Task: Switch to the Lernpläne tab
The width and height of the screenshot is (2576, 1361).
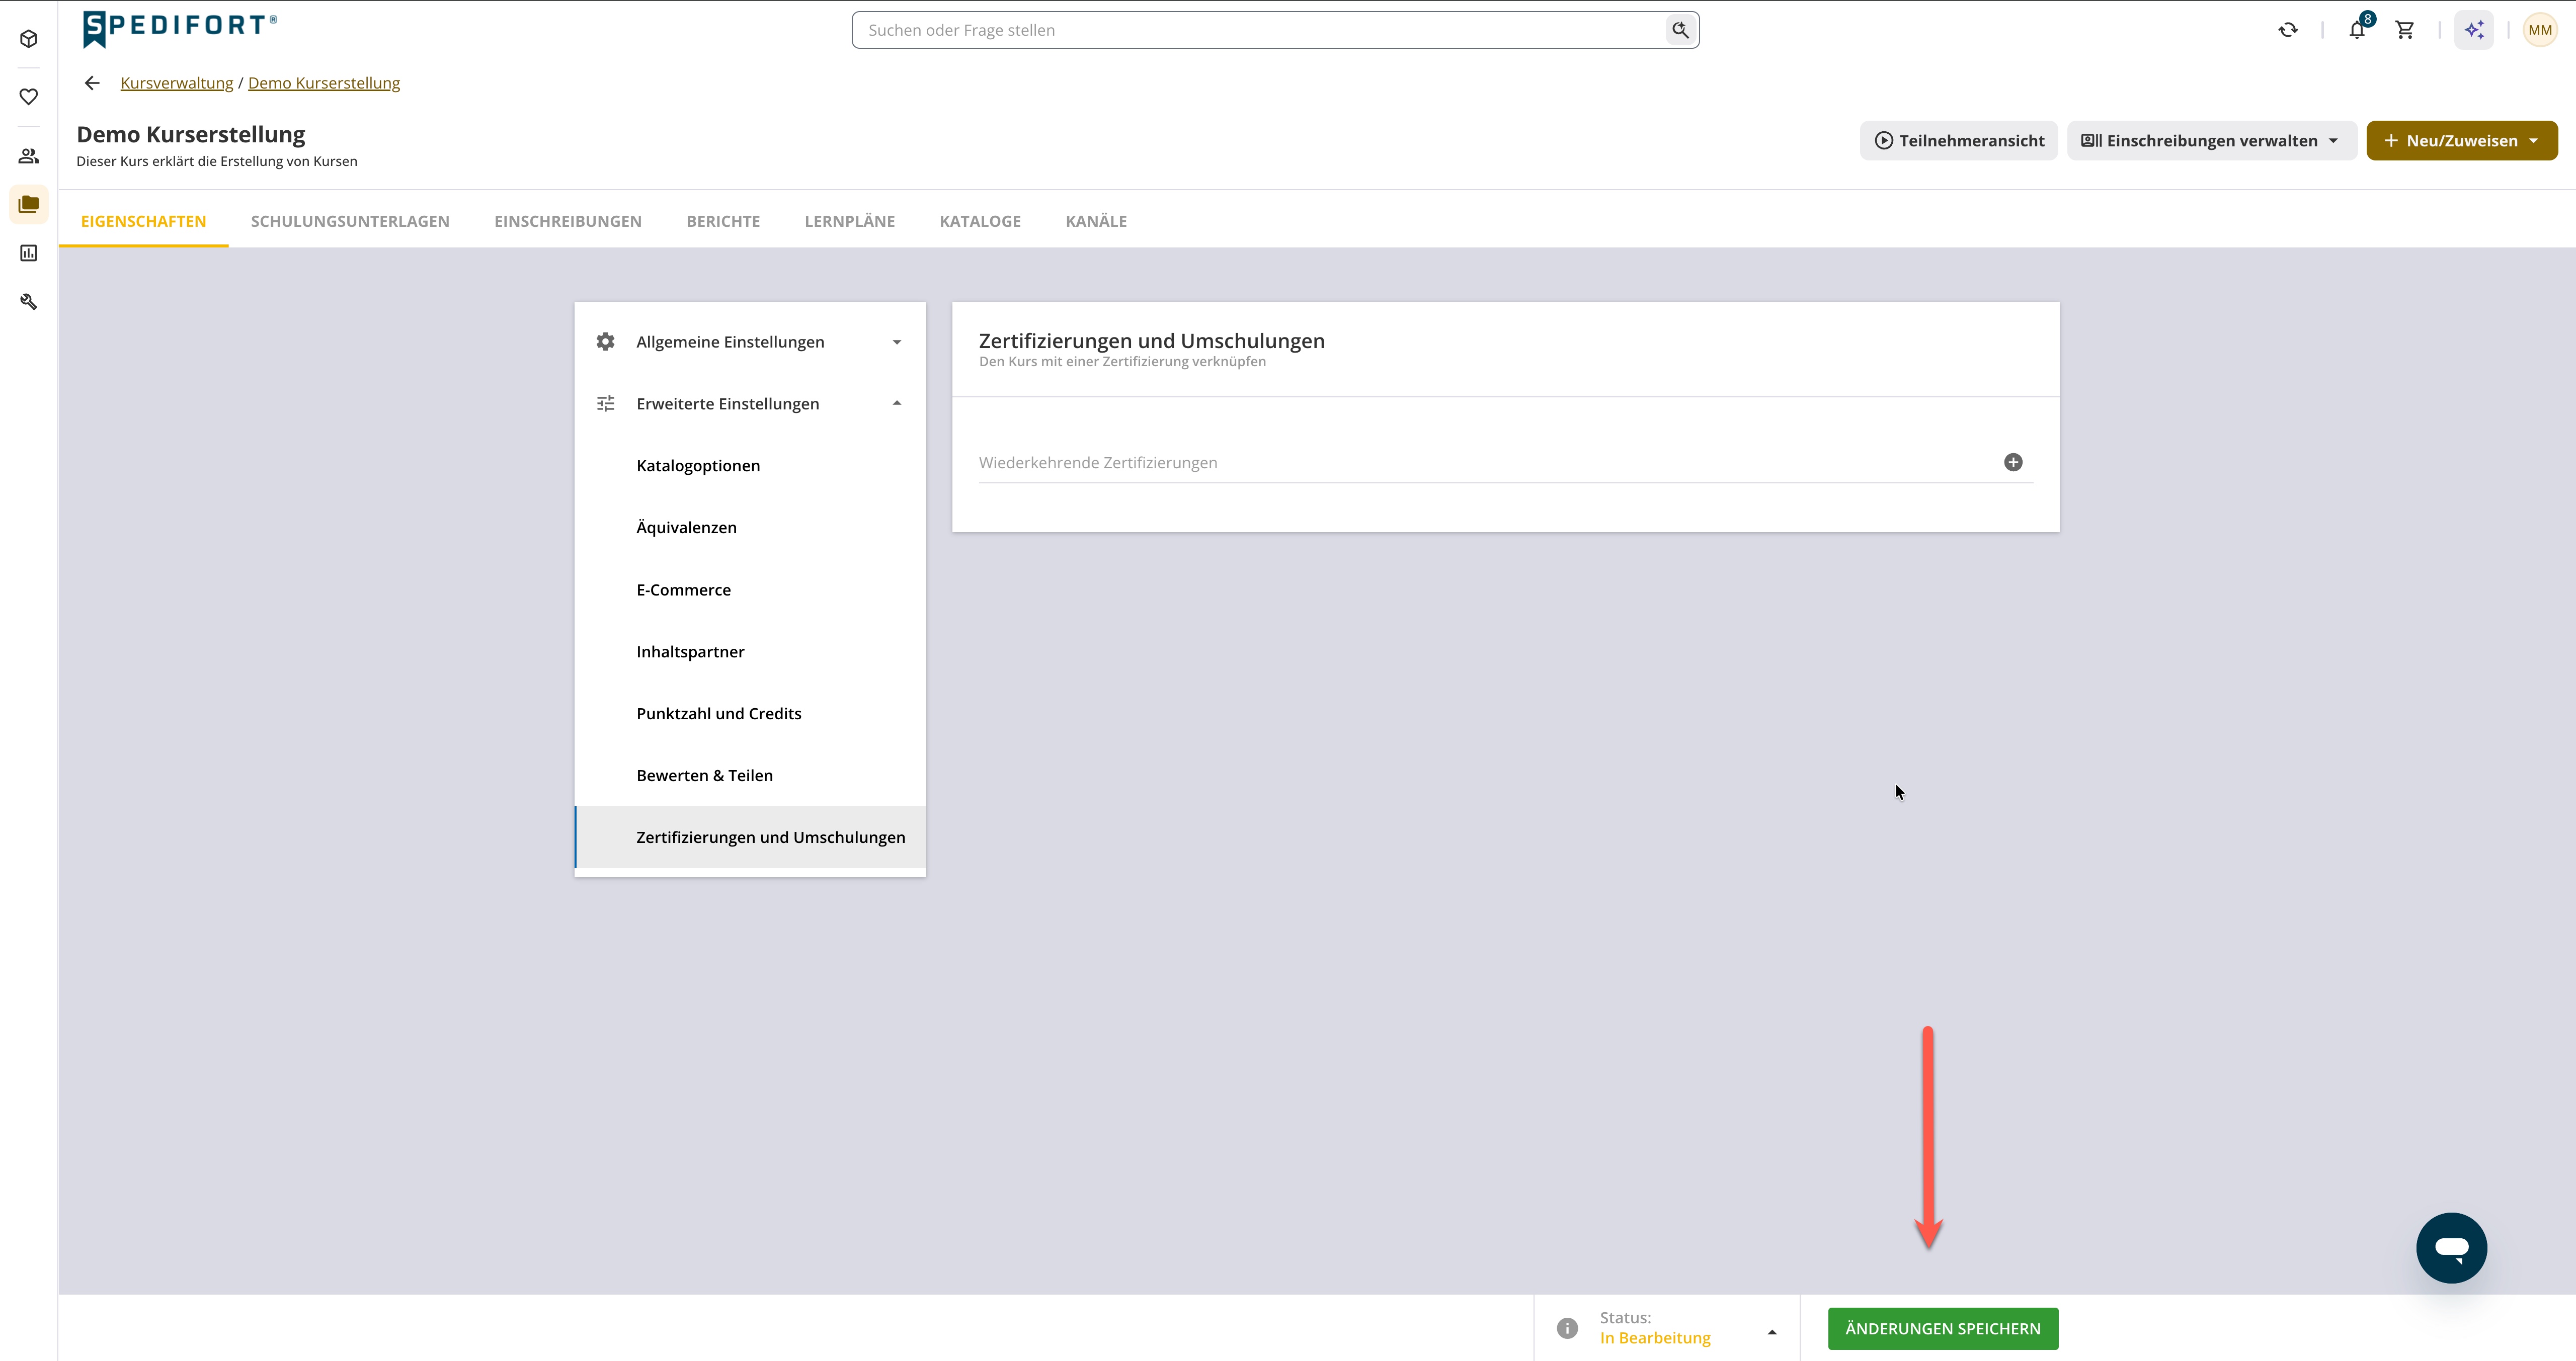Action: pyautogui.click(x=849, y=221)
